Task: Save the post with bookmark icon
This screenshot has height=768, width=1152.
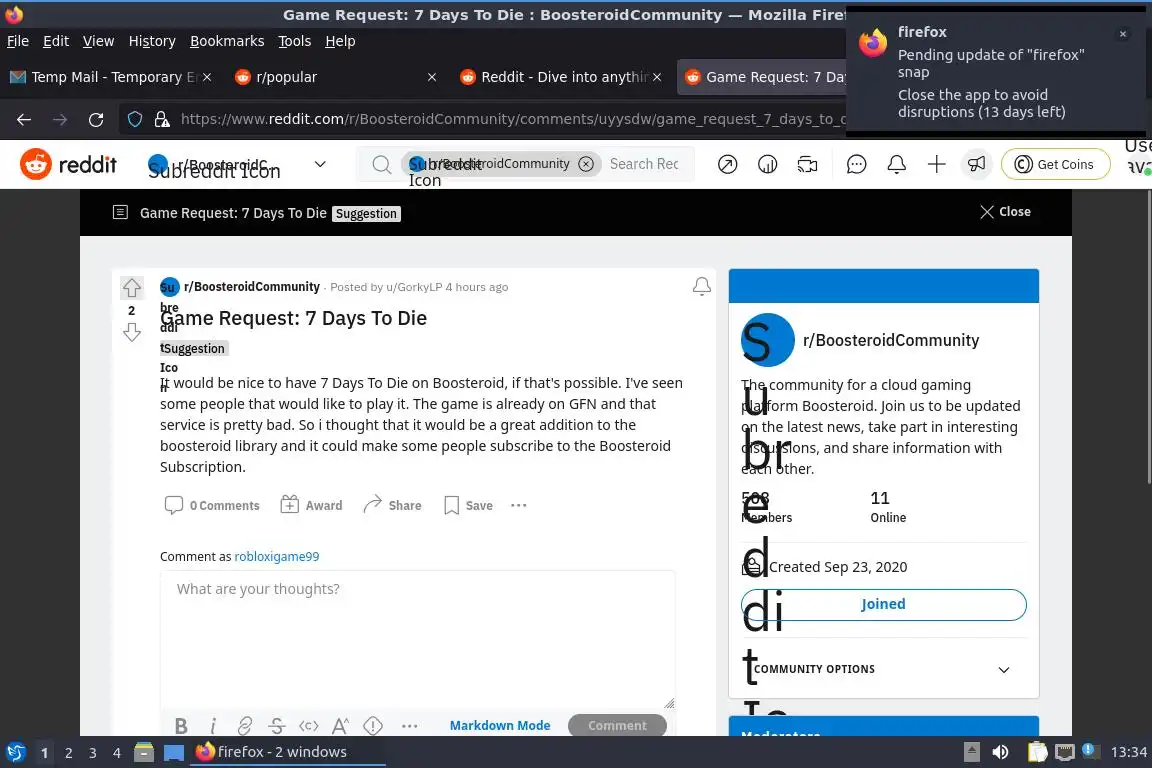Action: point(469,506)
